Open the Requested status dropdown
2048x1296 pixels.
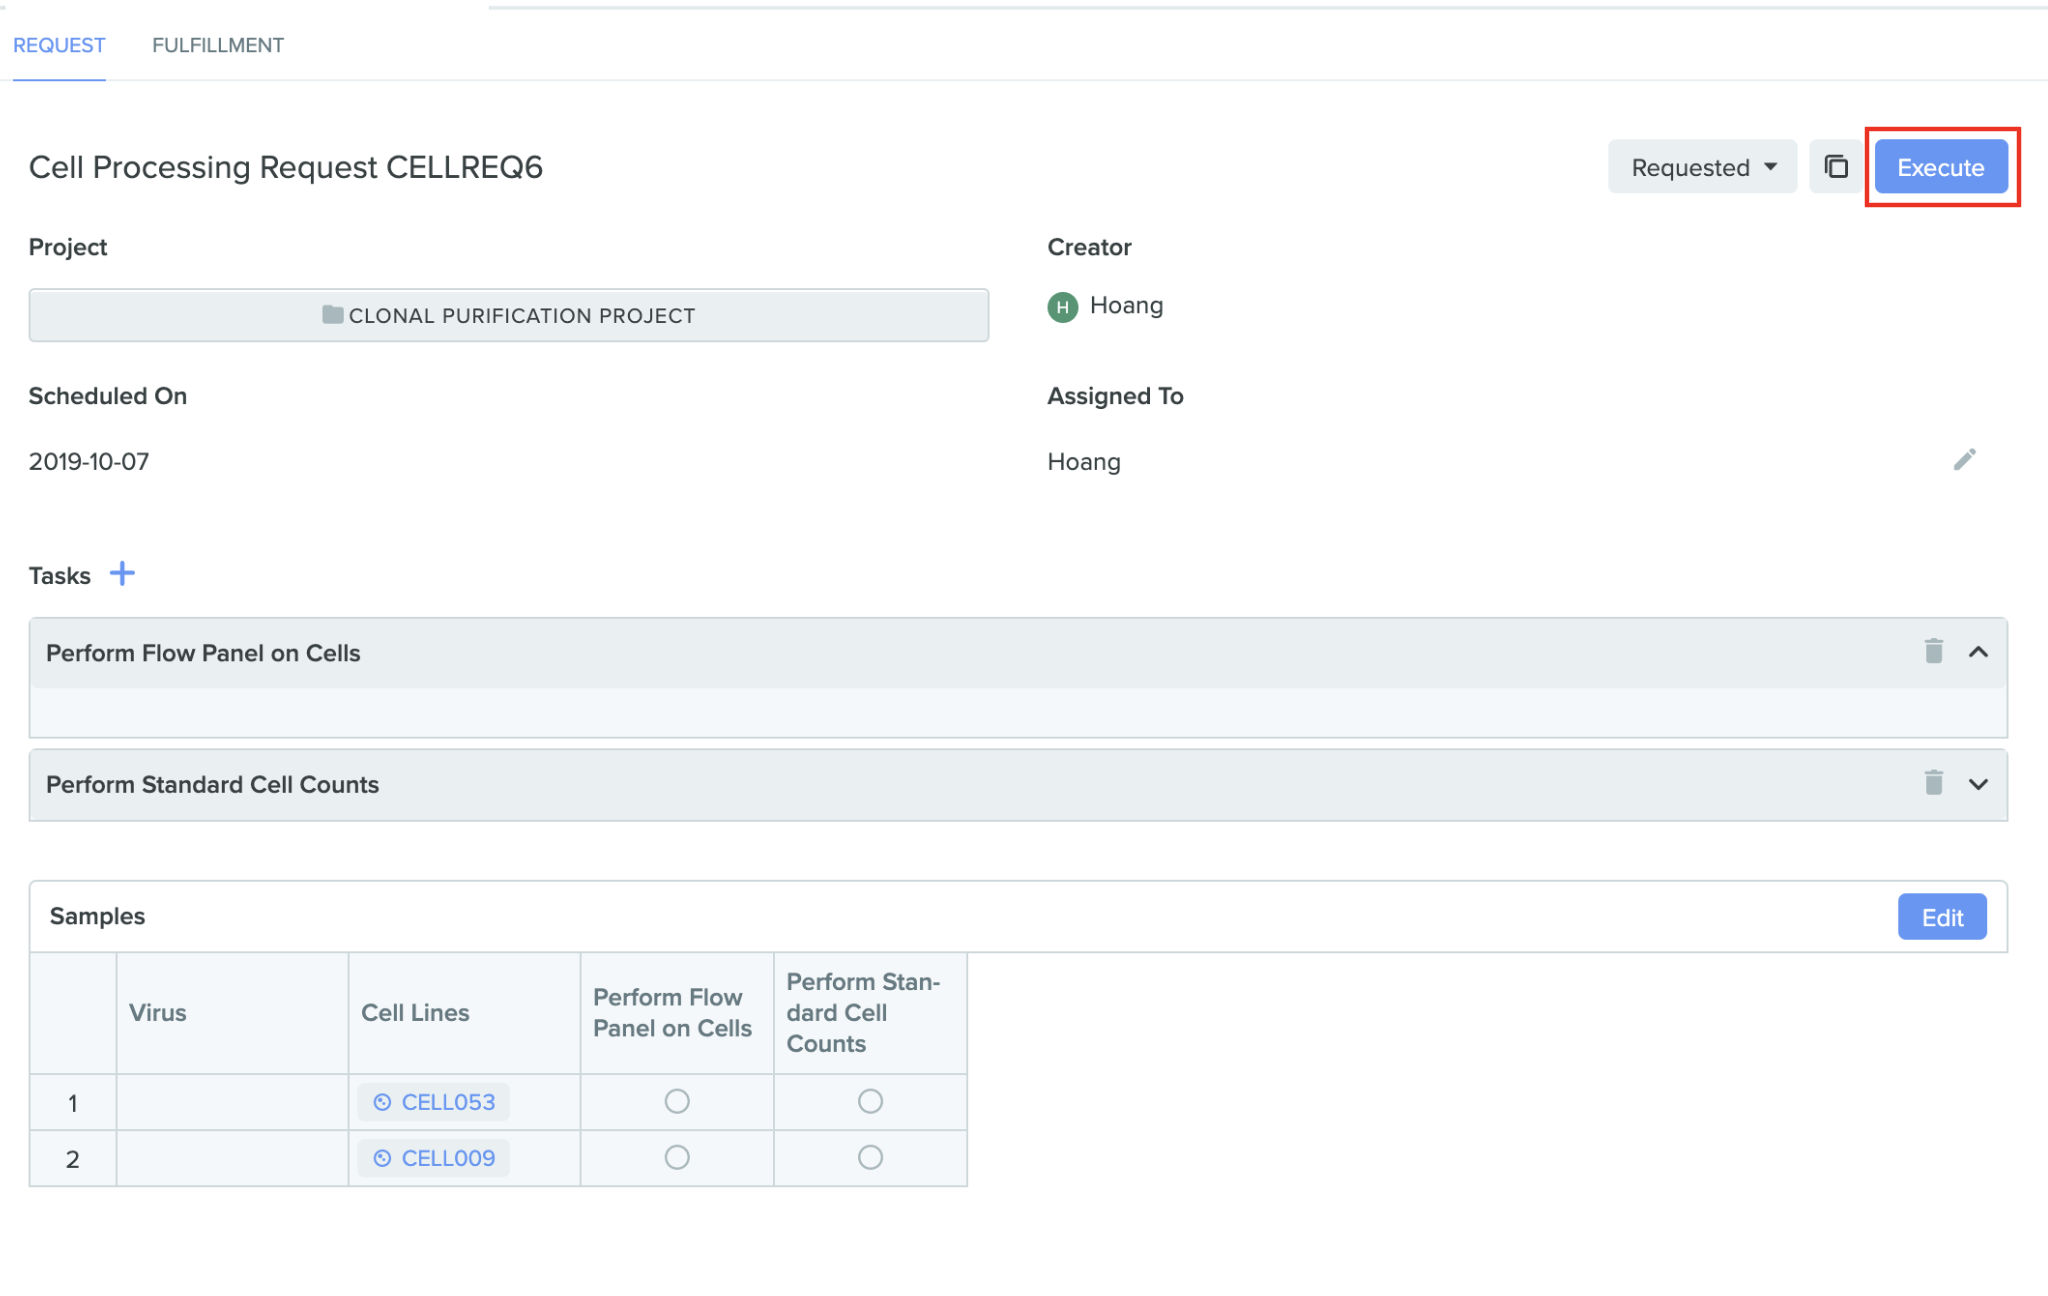[x=1702, y=167]
